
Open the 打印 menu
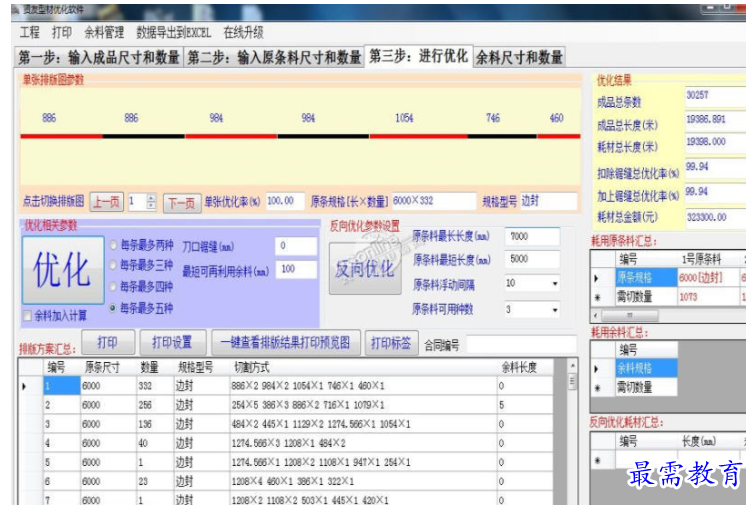(x=62, y=32)
